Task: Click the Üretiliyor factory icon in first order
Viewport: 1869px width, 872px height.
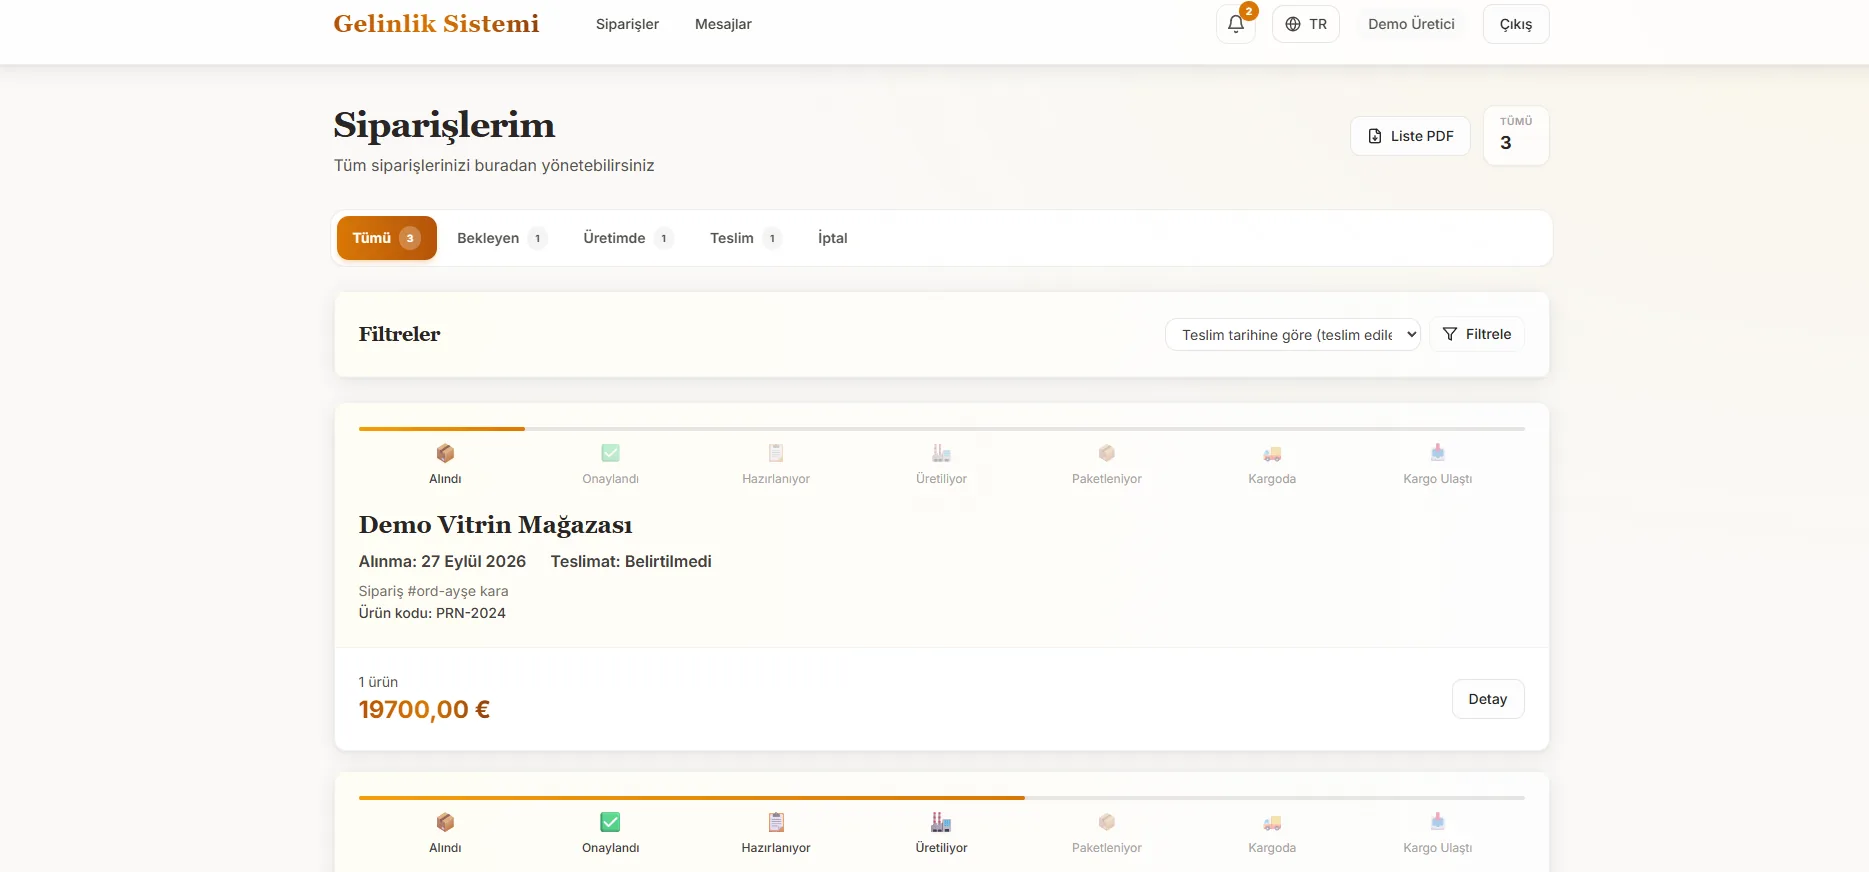Action: pyautogui.click(x=941, y=453)
